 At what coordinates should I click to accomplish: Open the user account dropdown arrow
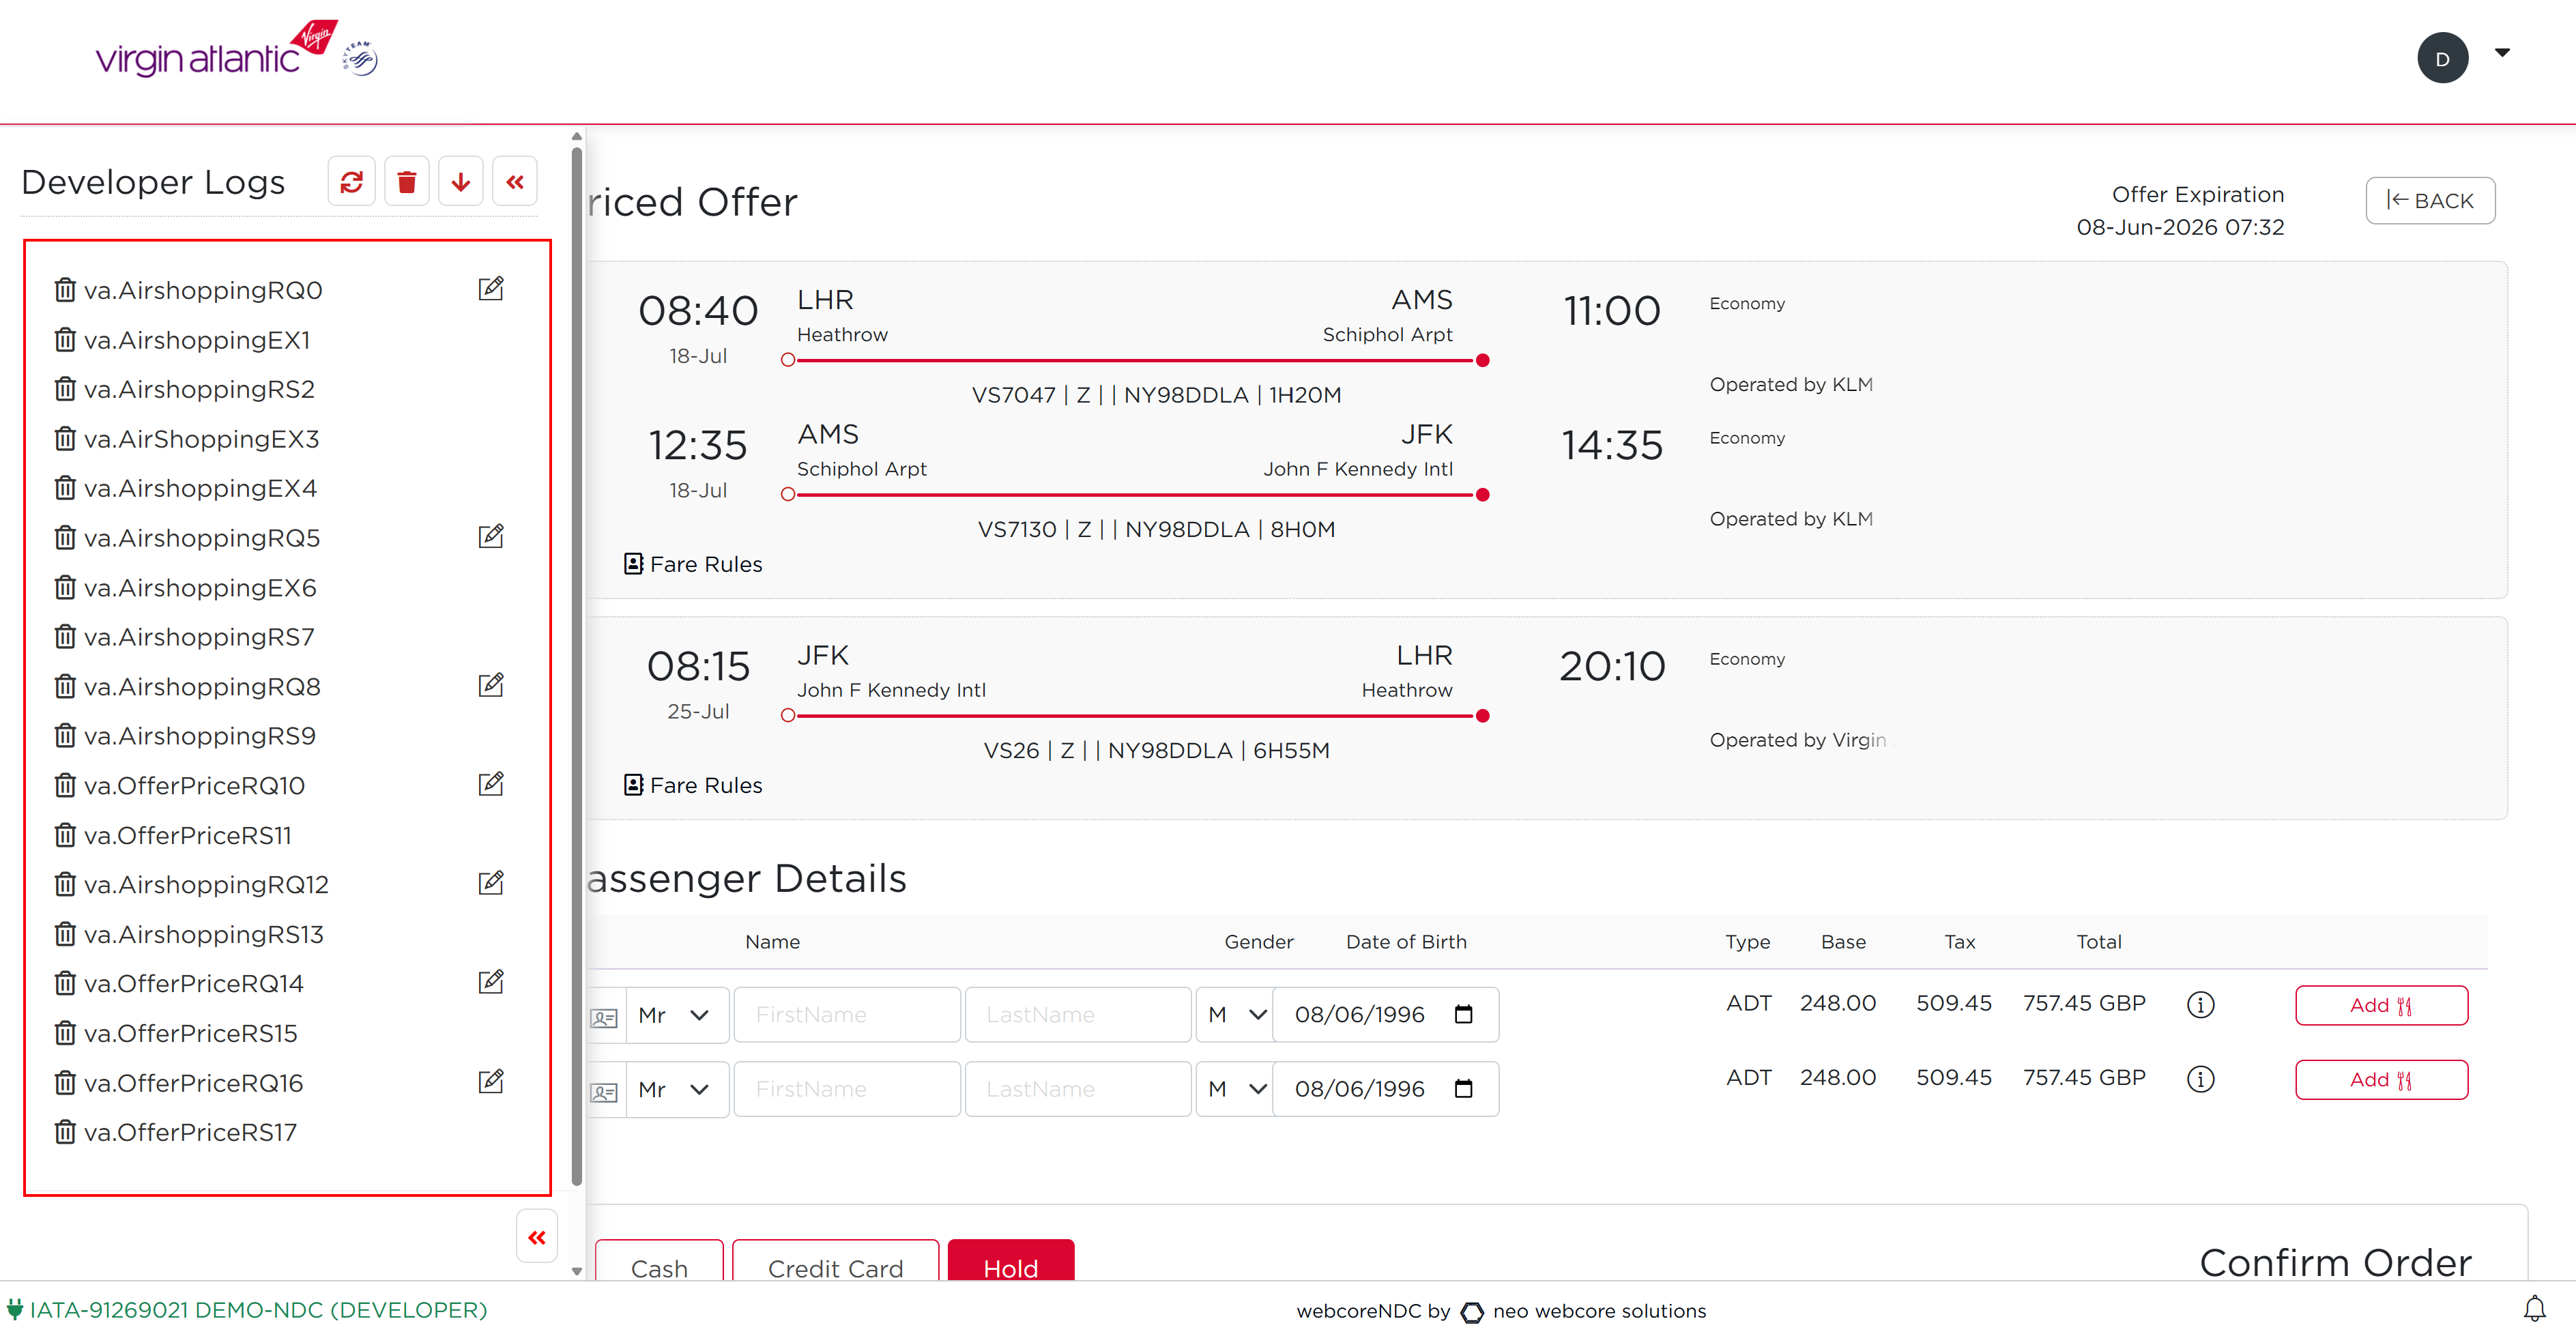click(2502, 53)
